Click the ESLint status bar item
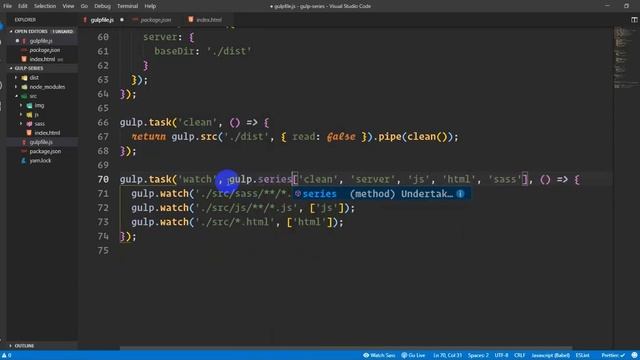Image resolution: width=640 pixels, height=360 pixels. (x=582, y=356)
